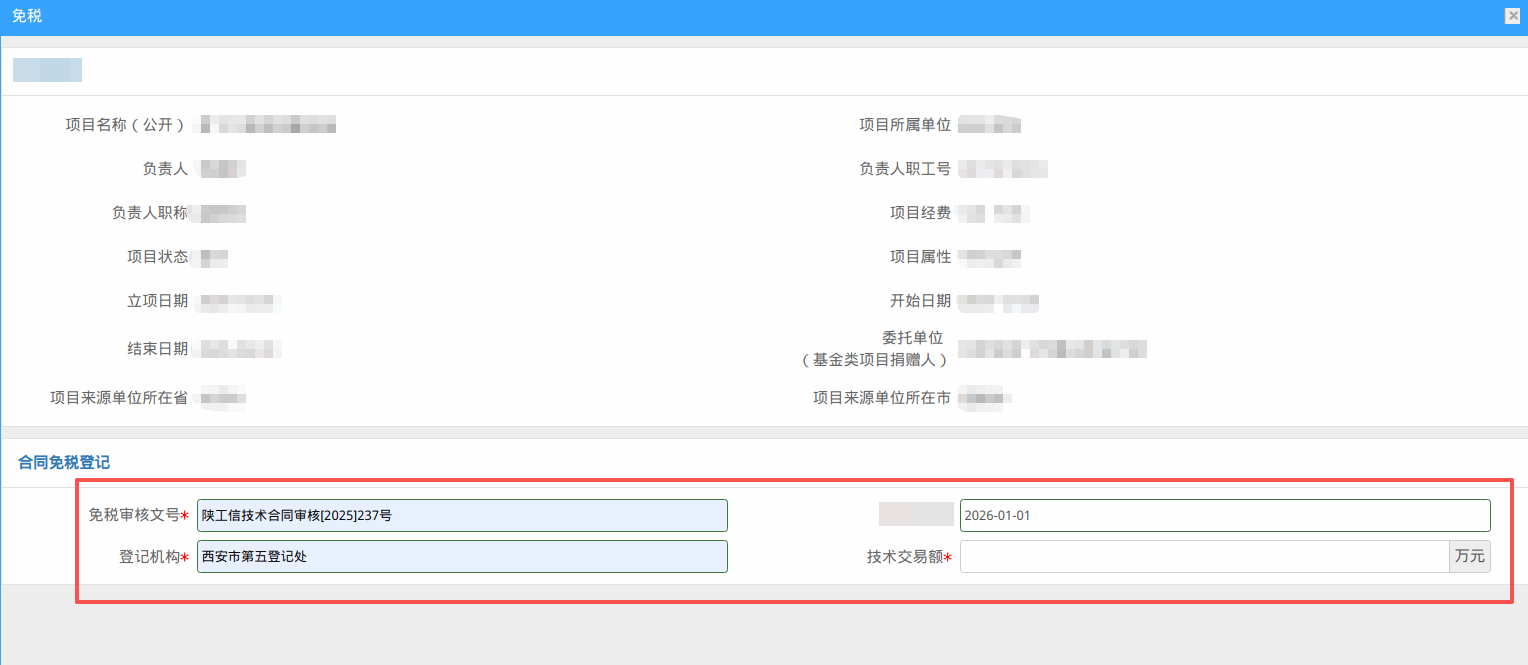The image size is (1528, 665).
Task: Click the 项目所属单位 label
Action: point(905,125)
